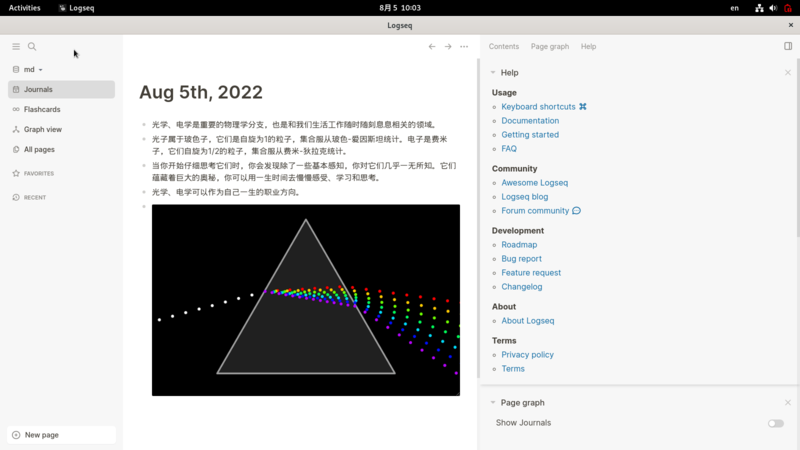Image resolution: width=800 pixels, height=450 pixels.
Task: Toggle the Show Journals switch
Action: pos(775,423)
